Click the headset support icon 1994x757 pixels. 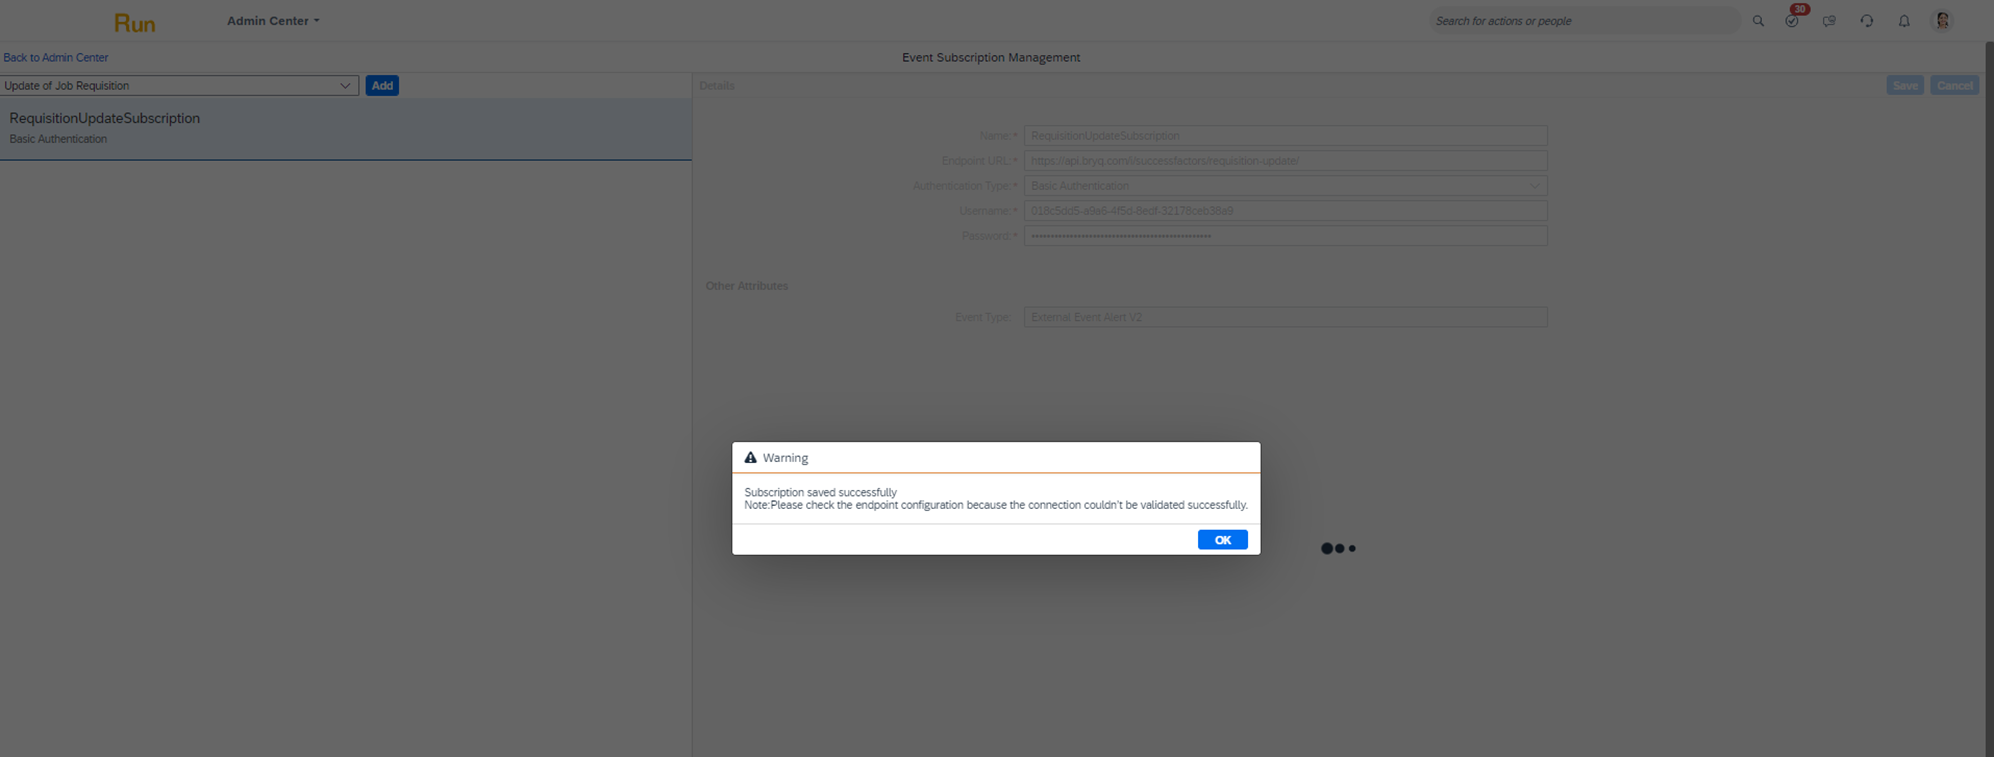pos(1866,21)
